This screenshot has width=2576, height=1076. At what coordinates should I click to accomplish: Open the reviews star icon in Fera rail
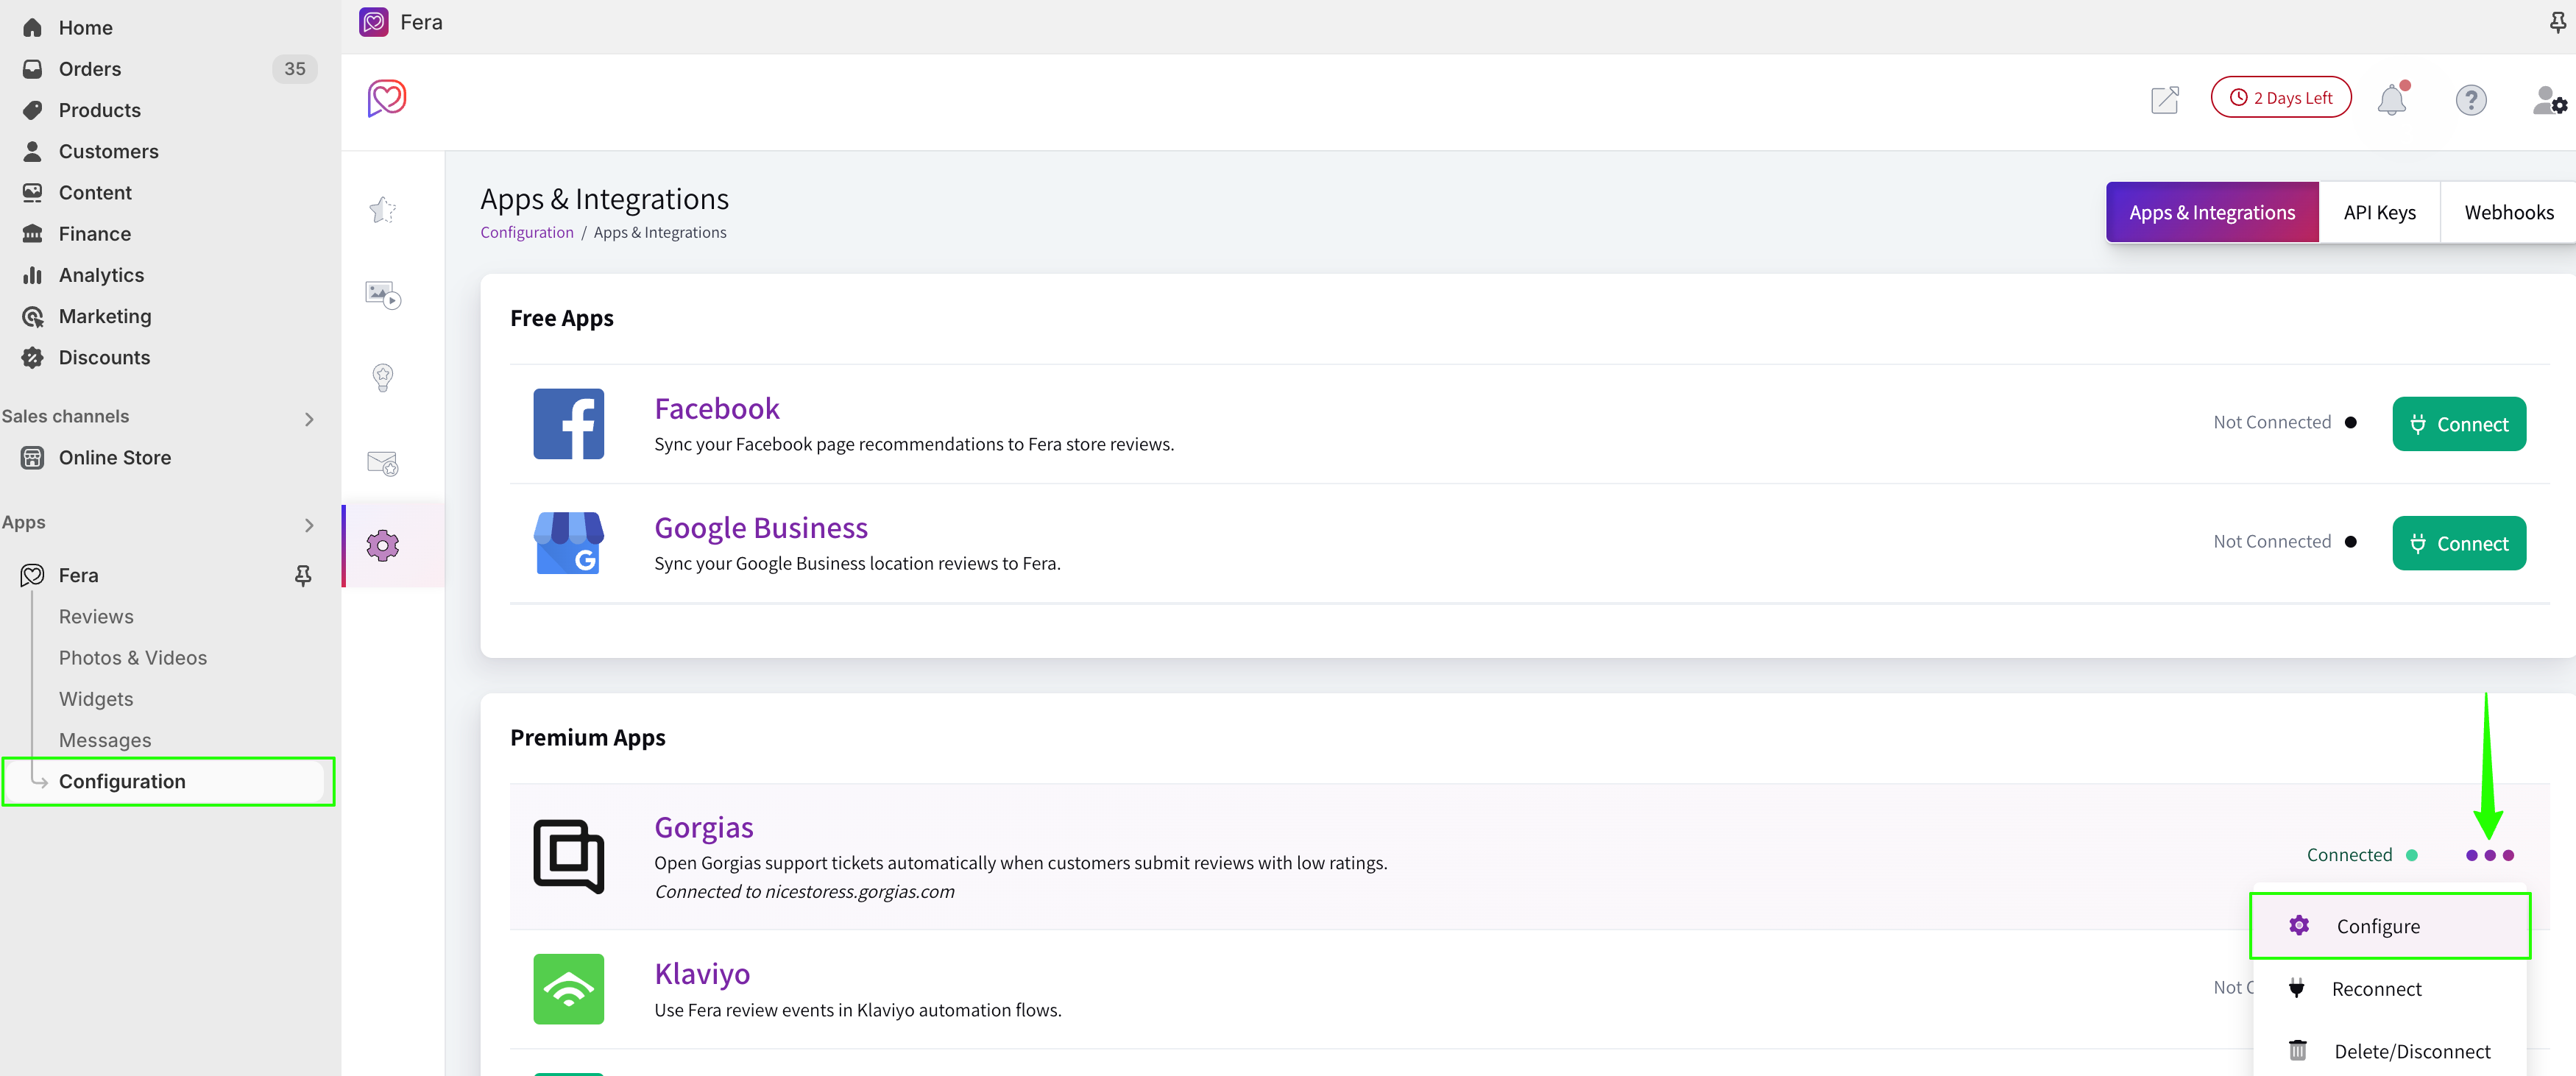[383, 210]
